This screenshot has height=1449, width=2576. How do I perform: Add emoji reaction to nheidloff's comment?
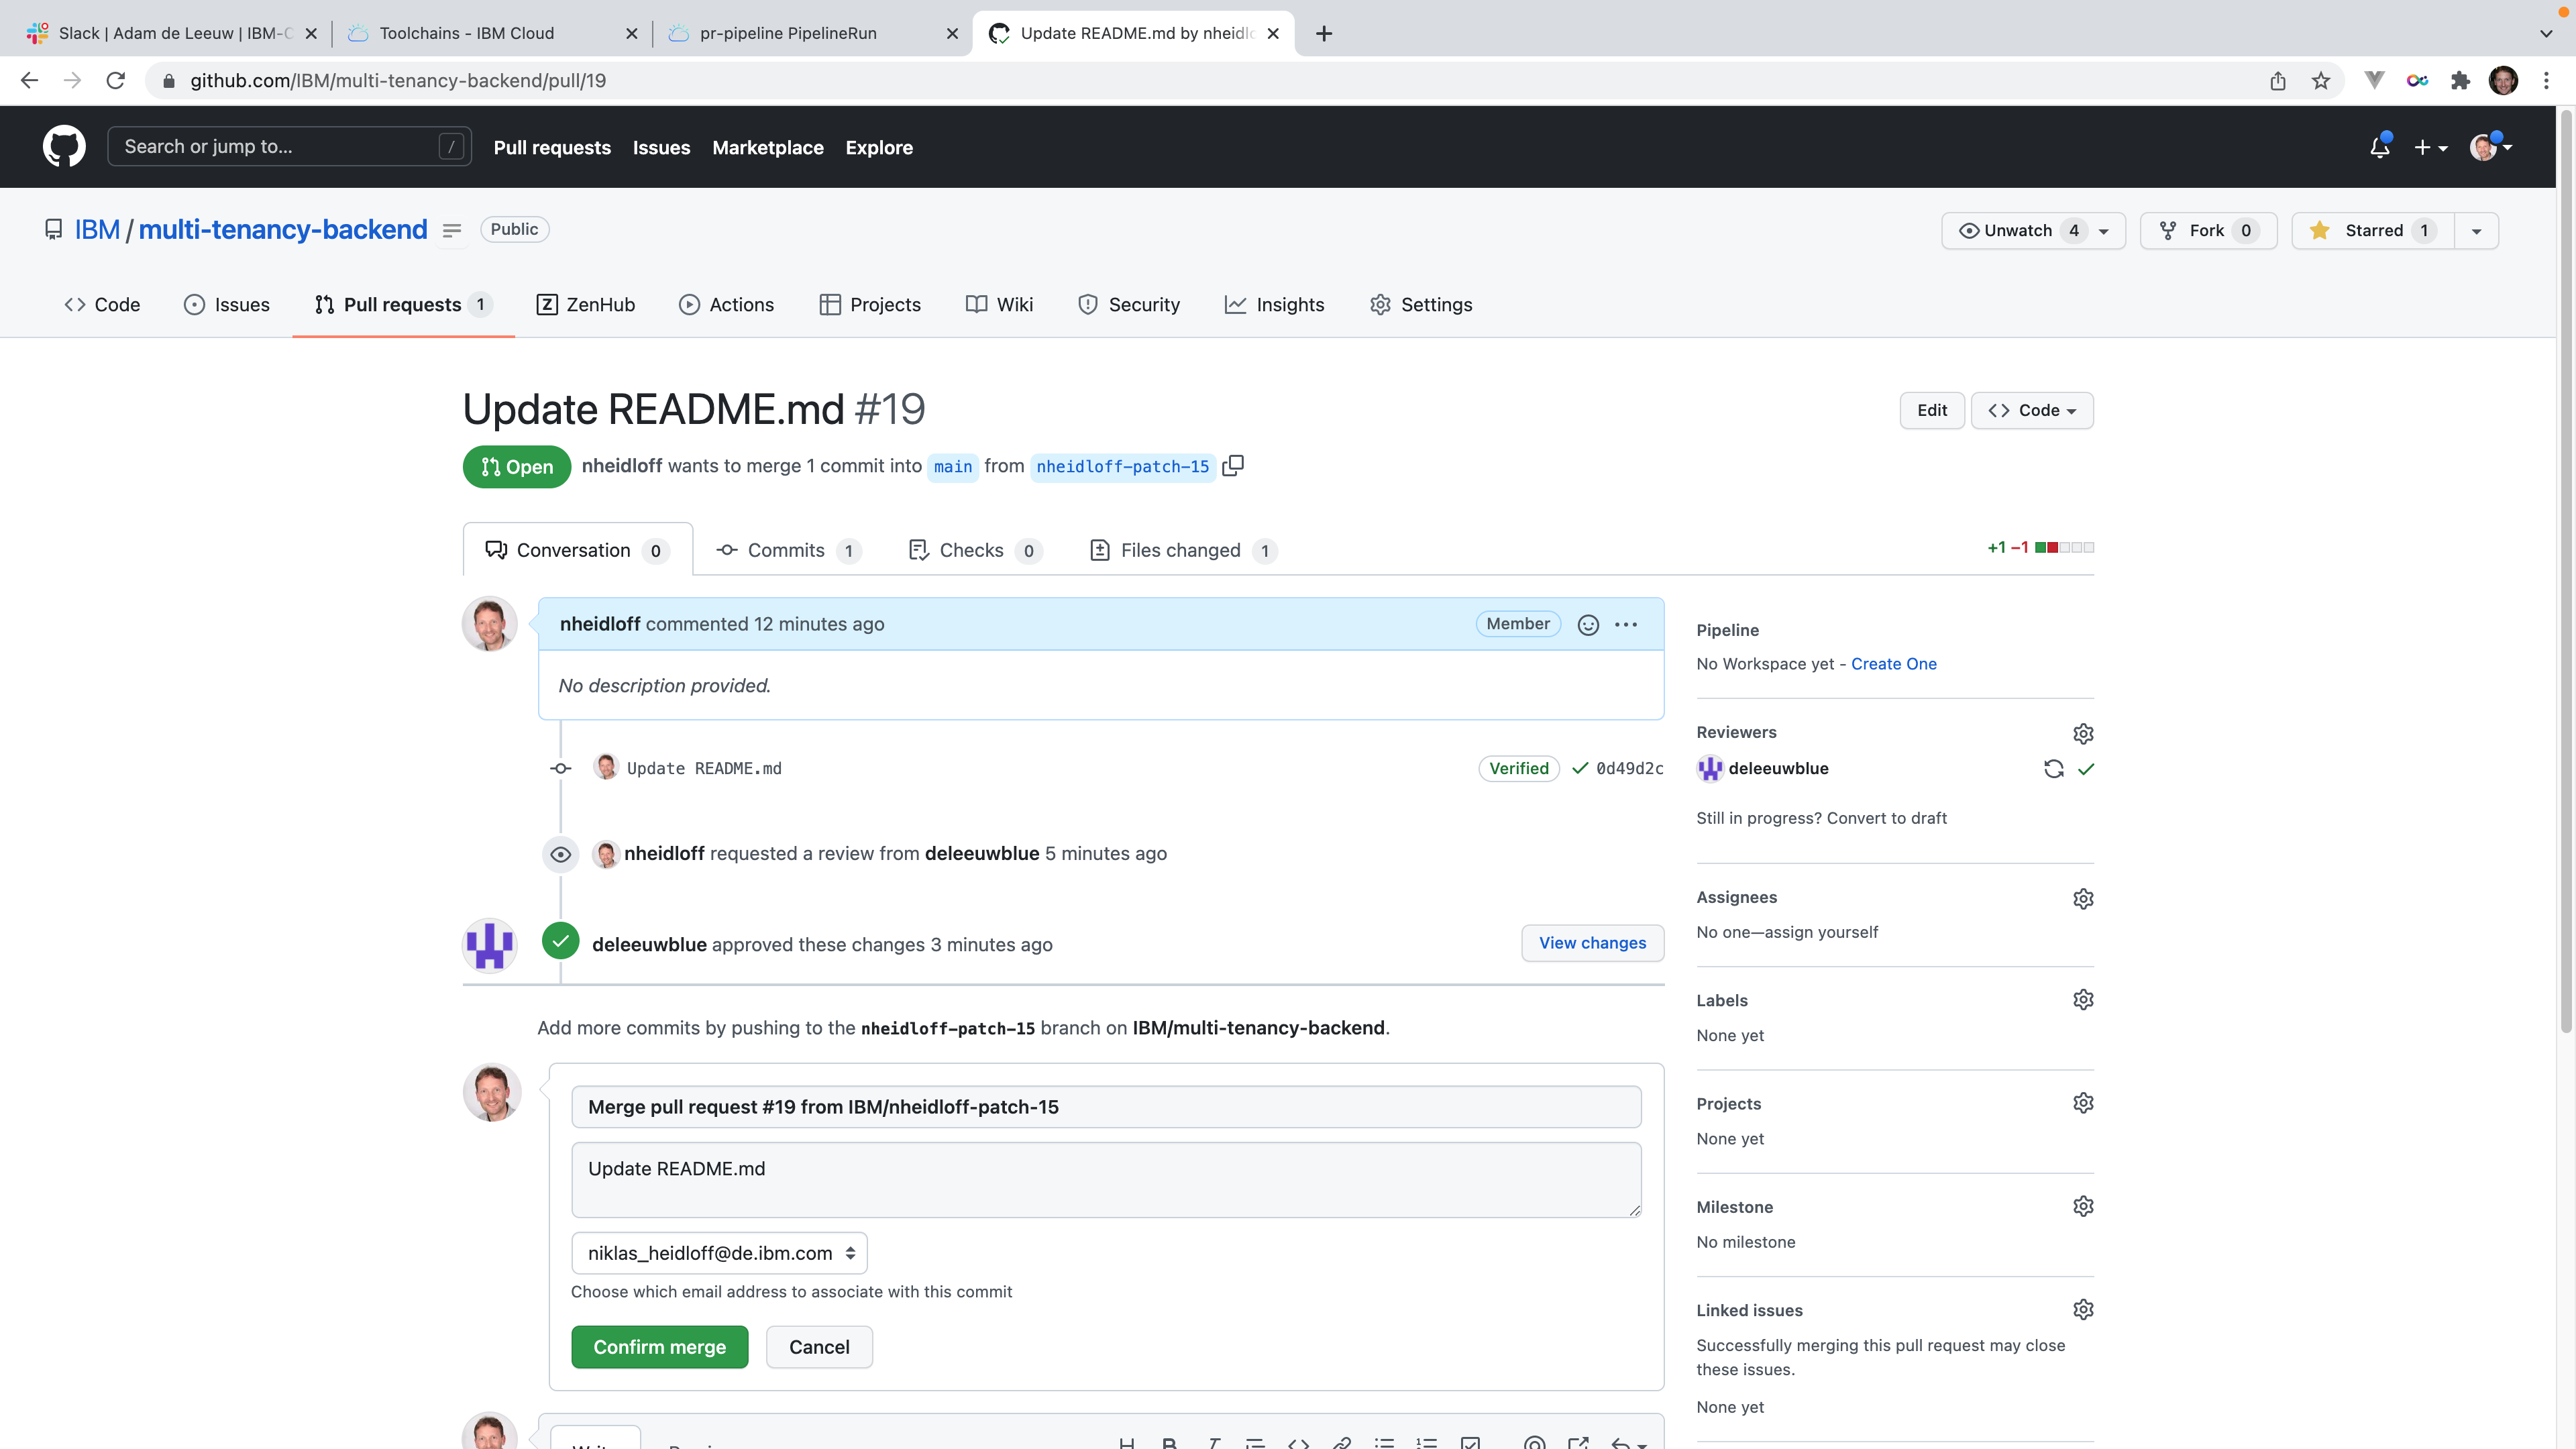pos(1588,625)
